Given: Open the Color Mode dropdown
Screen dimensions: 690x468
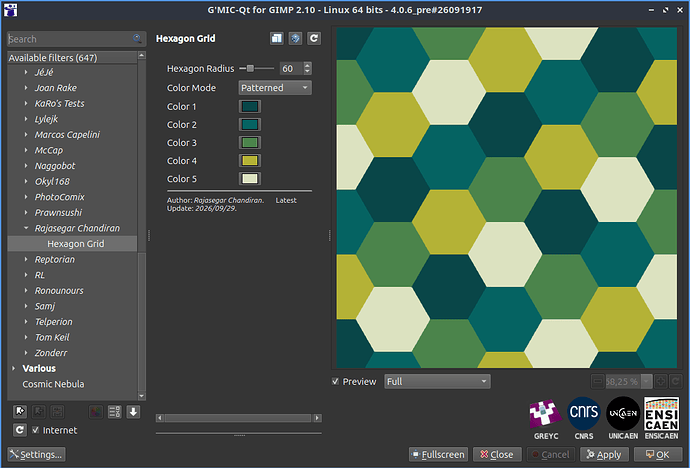Looking at the screenshot, I should [275, 88].
